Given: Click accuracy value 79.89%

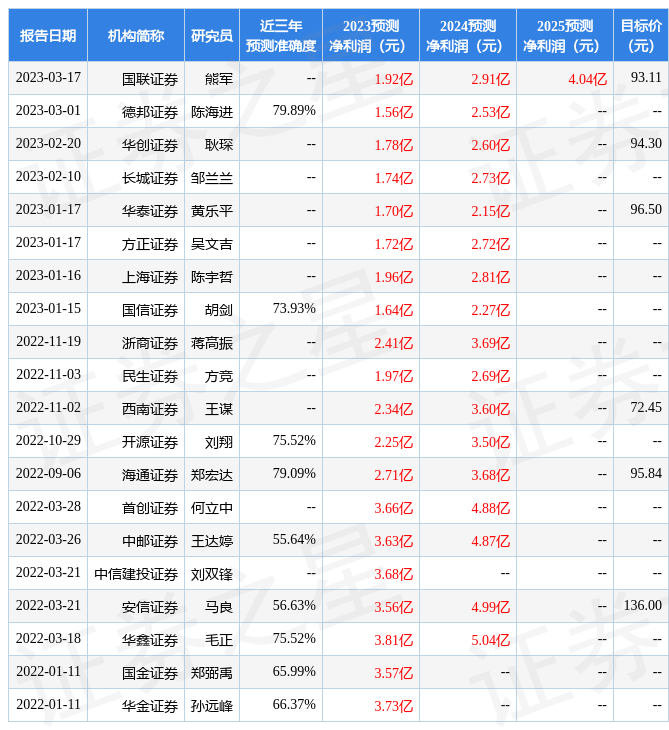Looking at the screenshot, I should tap(294, 110).
